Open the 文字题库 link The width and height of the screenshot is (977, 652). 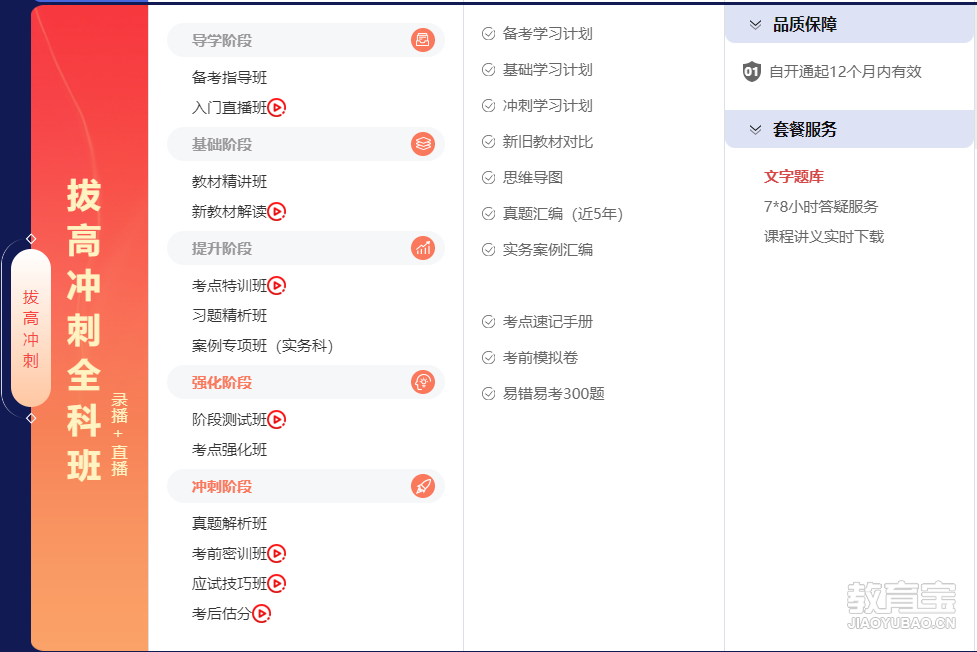coord(793,177)
